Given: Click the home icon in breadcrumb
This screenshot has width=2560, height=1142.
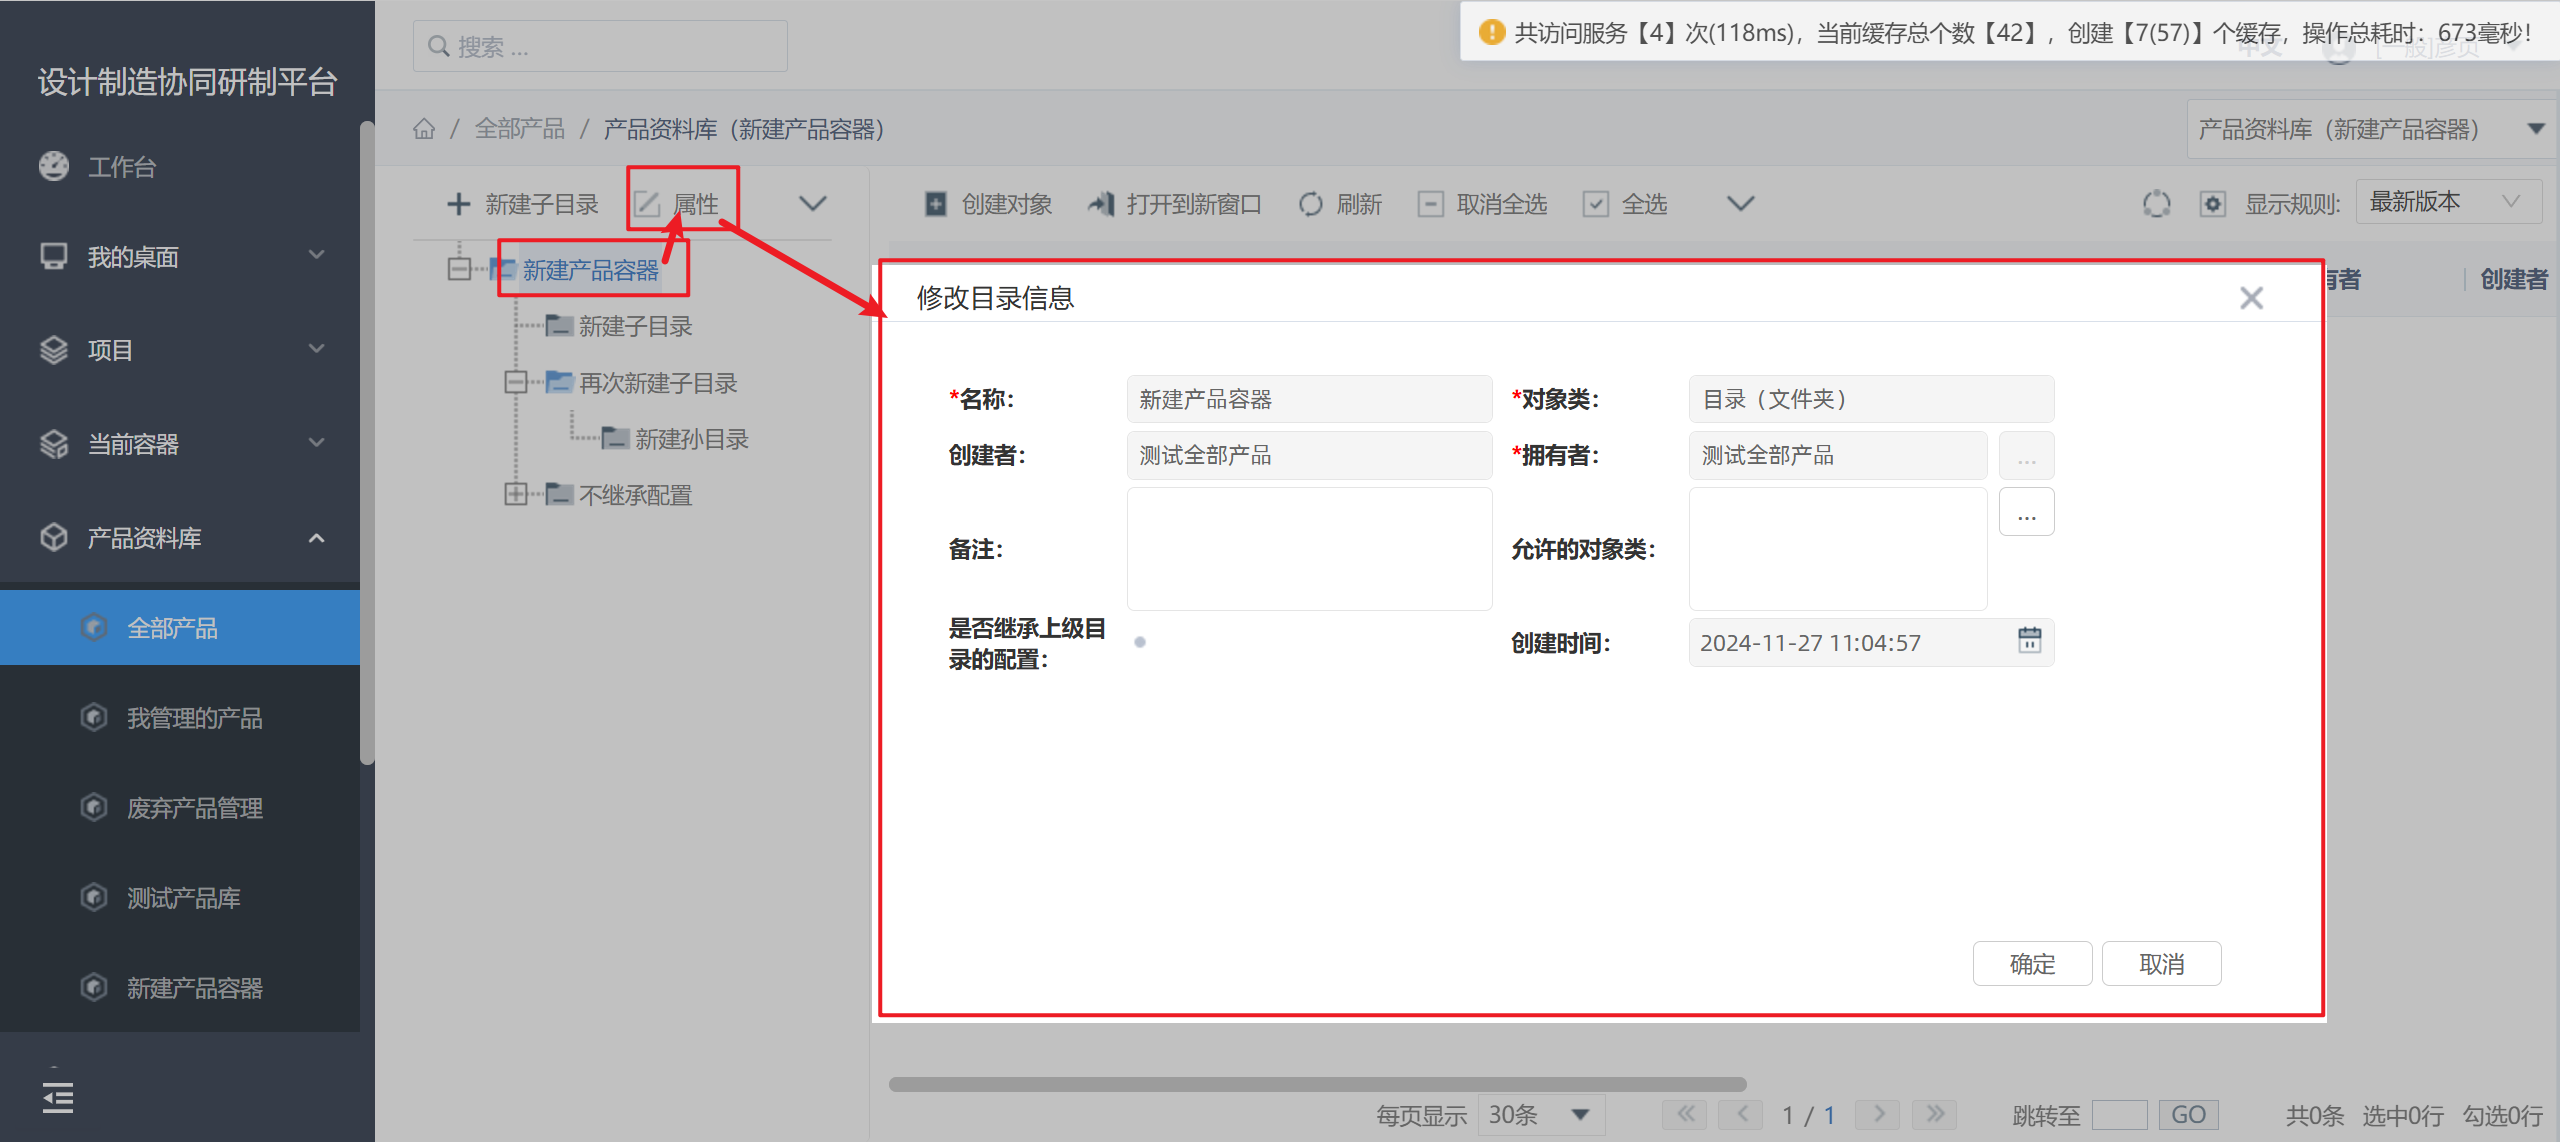Looking at the screenshot, I should [424, 129].
